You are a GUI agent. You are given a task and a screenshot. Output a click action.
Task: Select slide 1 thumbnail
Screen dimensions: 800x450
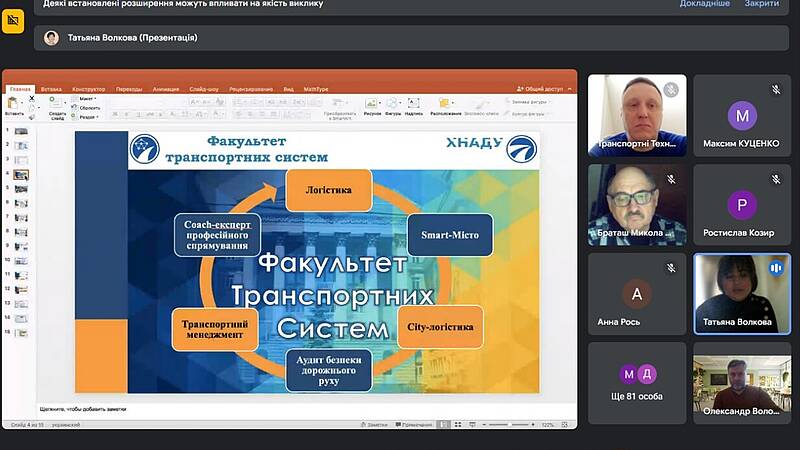[21, 132]
